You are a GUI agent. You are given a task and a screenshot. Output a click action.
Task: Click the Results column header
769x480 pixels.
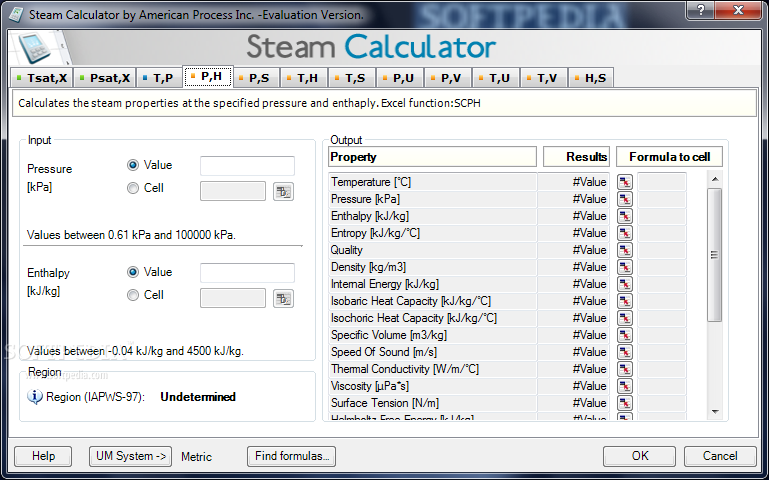tap(576, 157)
